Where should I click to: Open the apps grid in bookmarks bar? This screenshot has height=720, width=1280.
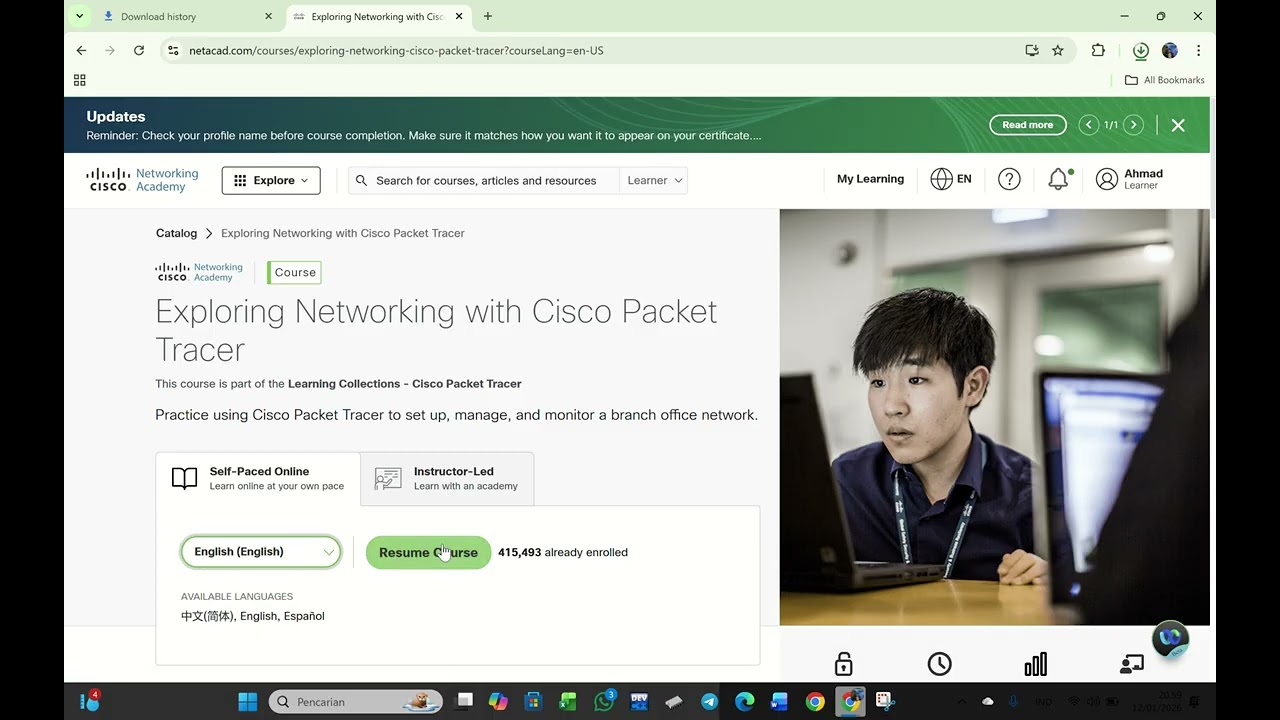coord(80,80)
